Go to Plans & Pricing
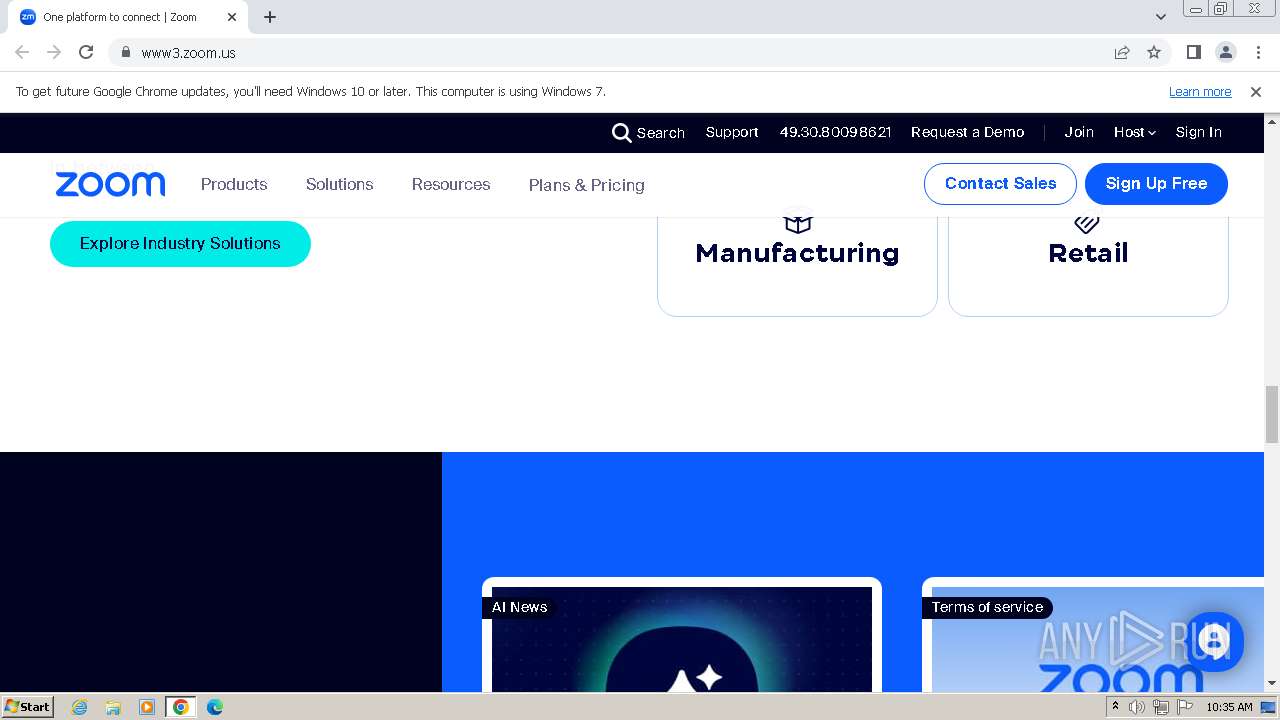The width and height of the screenshot is (1280, 720). pos(586,185)
